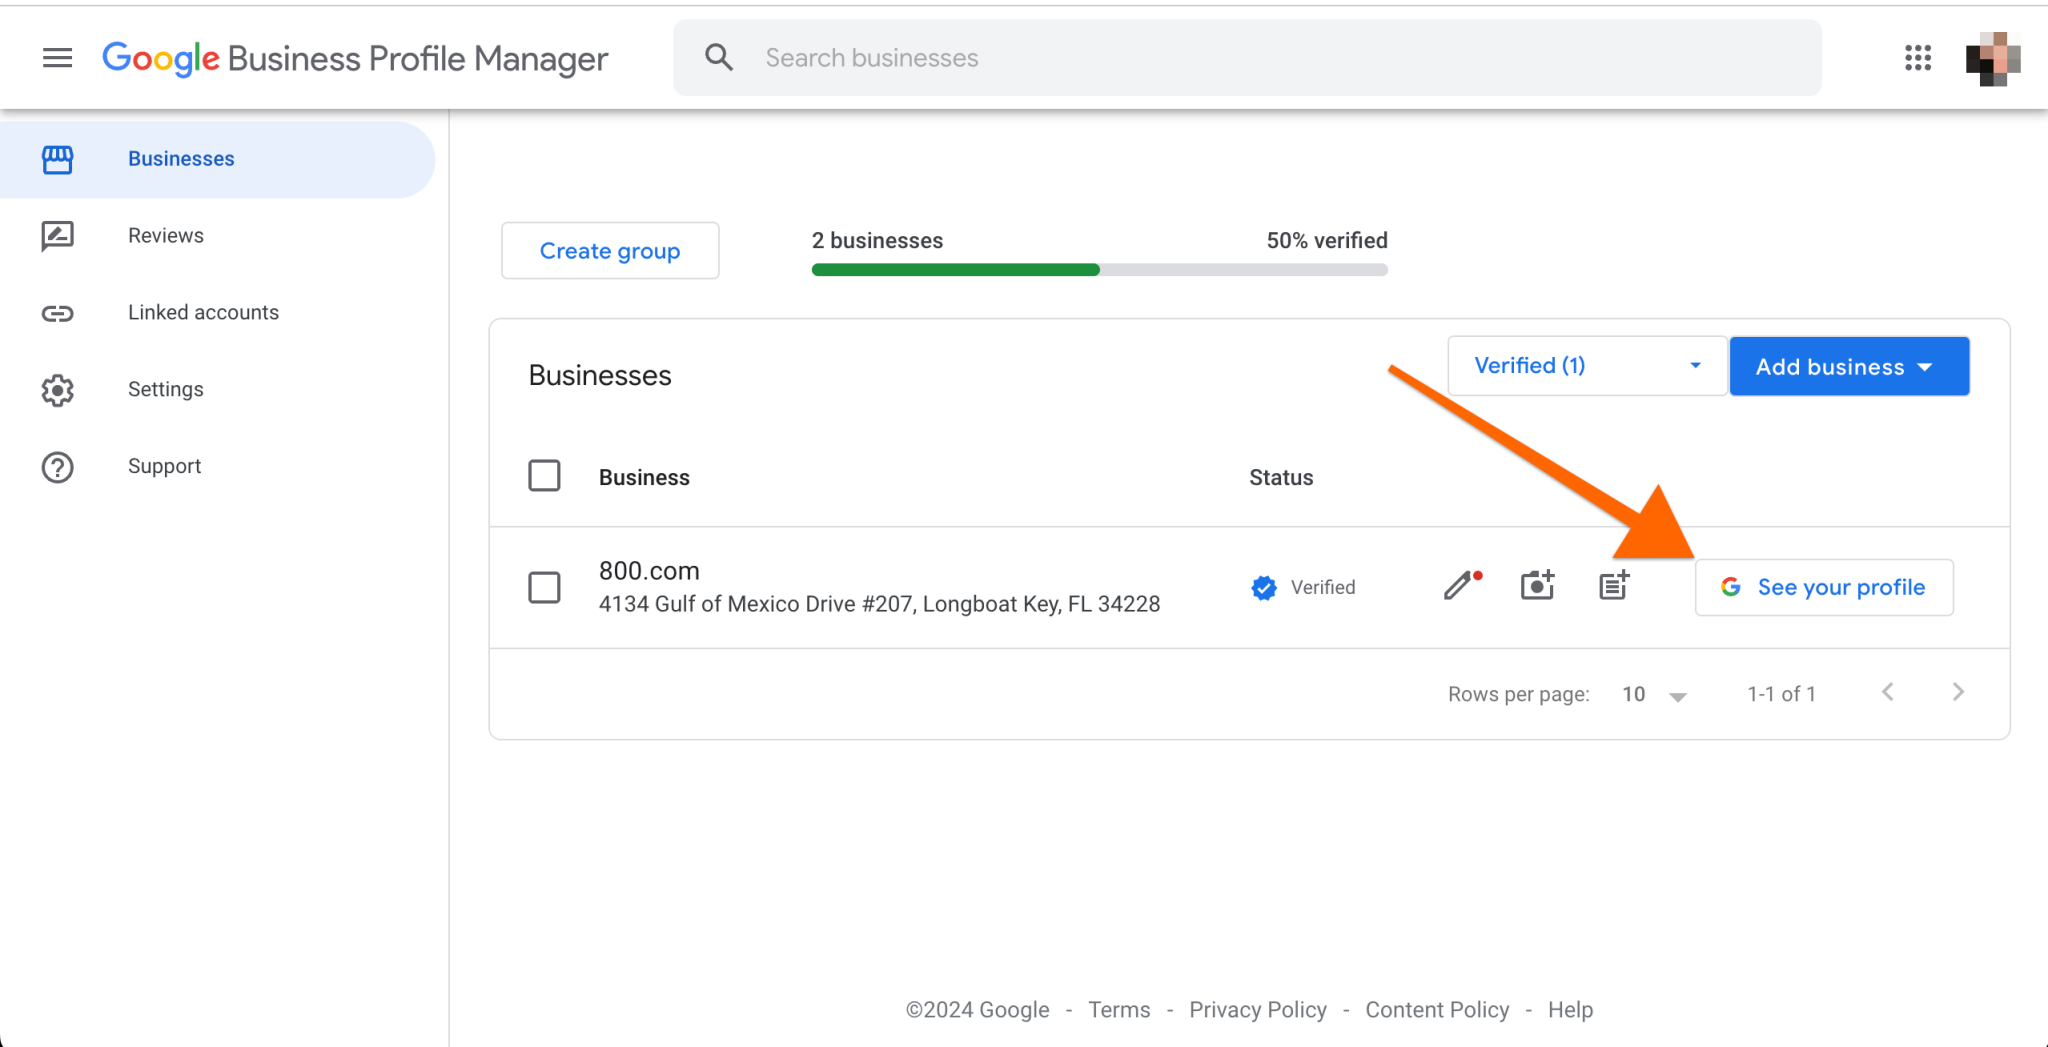Image resolution: width=2048 pixels, height=1047 pixels.
Task: Click See your profile button
Action: (1824, 588)
